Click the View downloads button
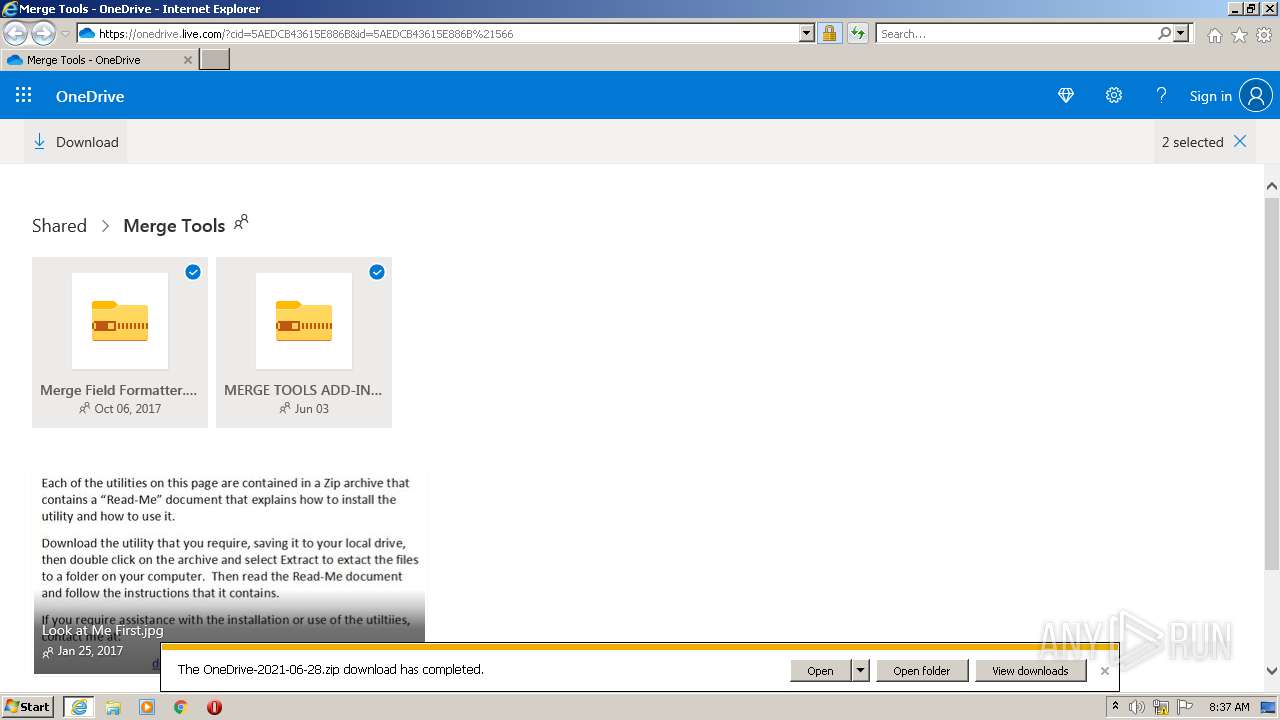This screenshot has height=720, width=1280. tap(1030, 671)
